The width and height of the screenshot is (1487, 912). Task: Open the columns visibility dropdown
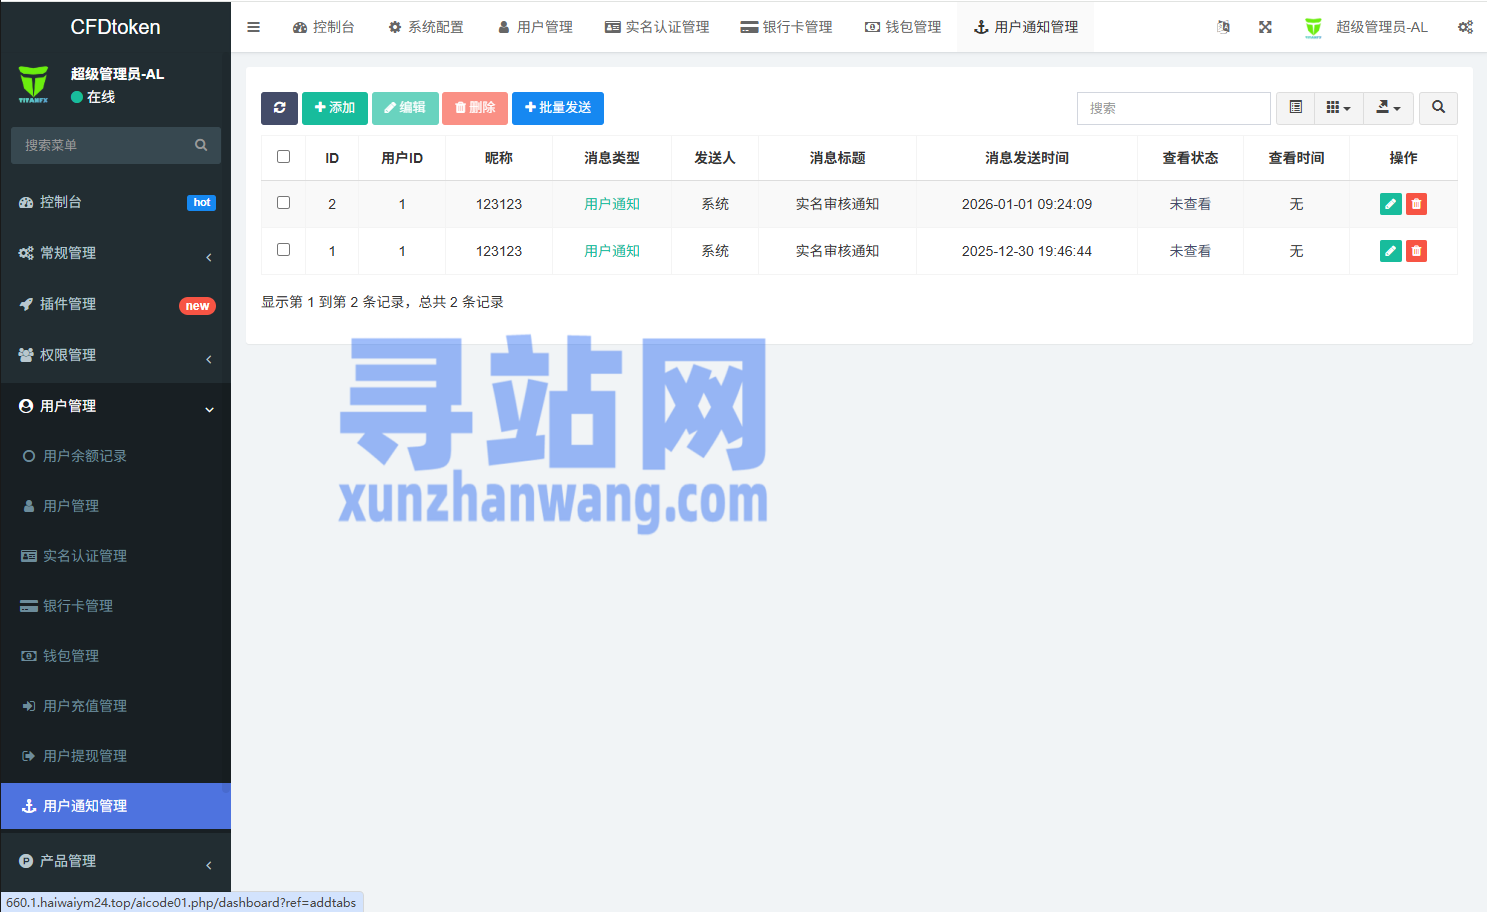1338,108
